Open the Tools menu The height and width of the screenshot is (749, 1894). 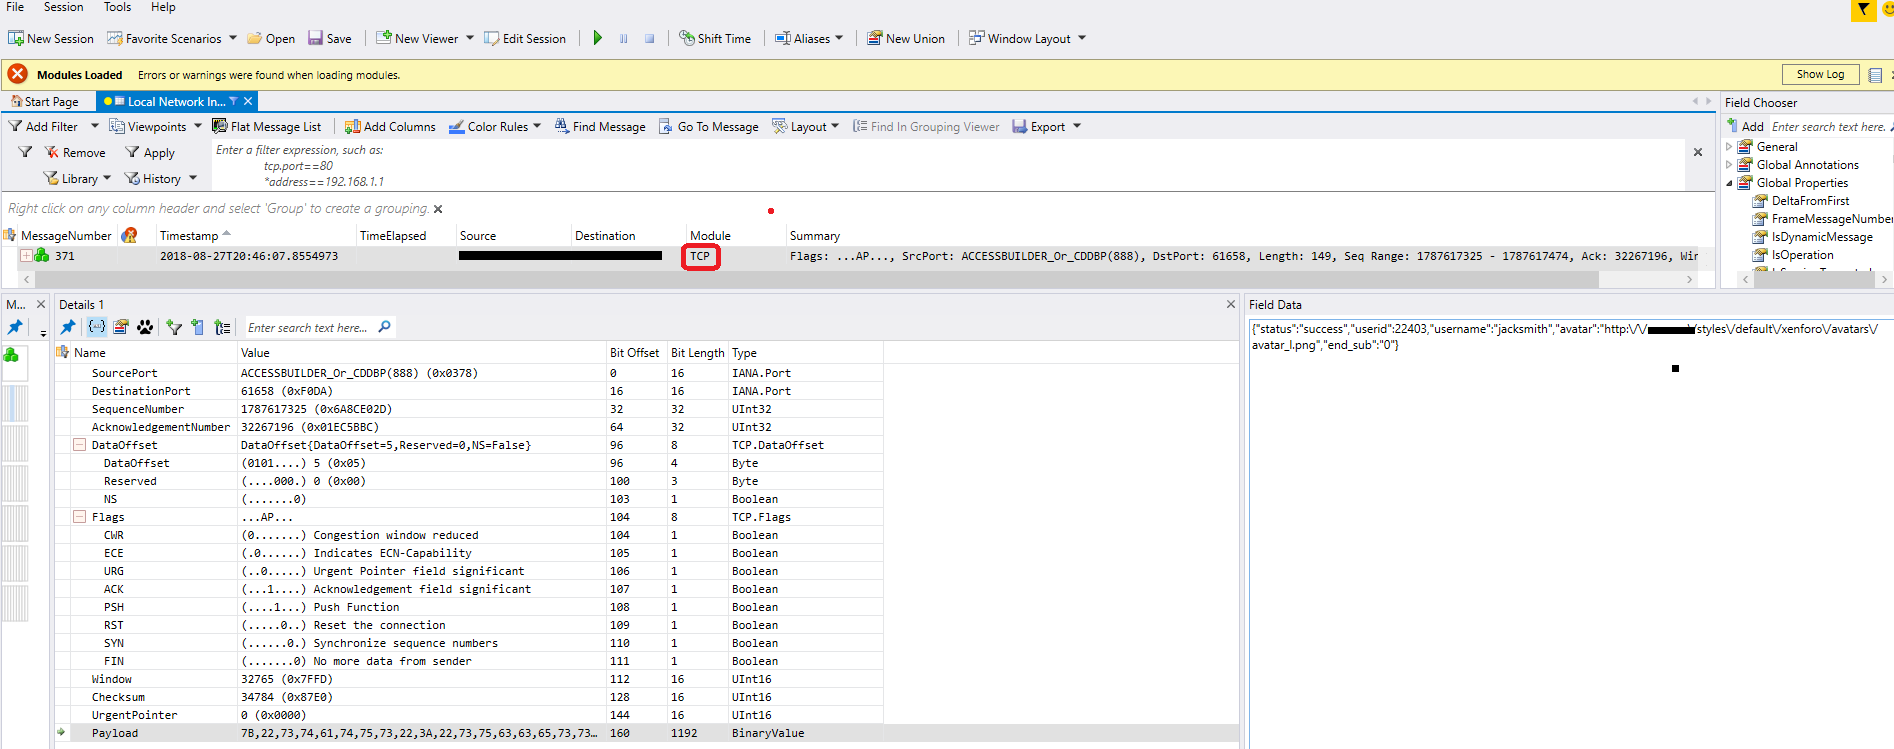[x=117, y=7]
